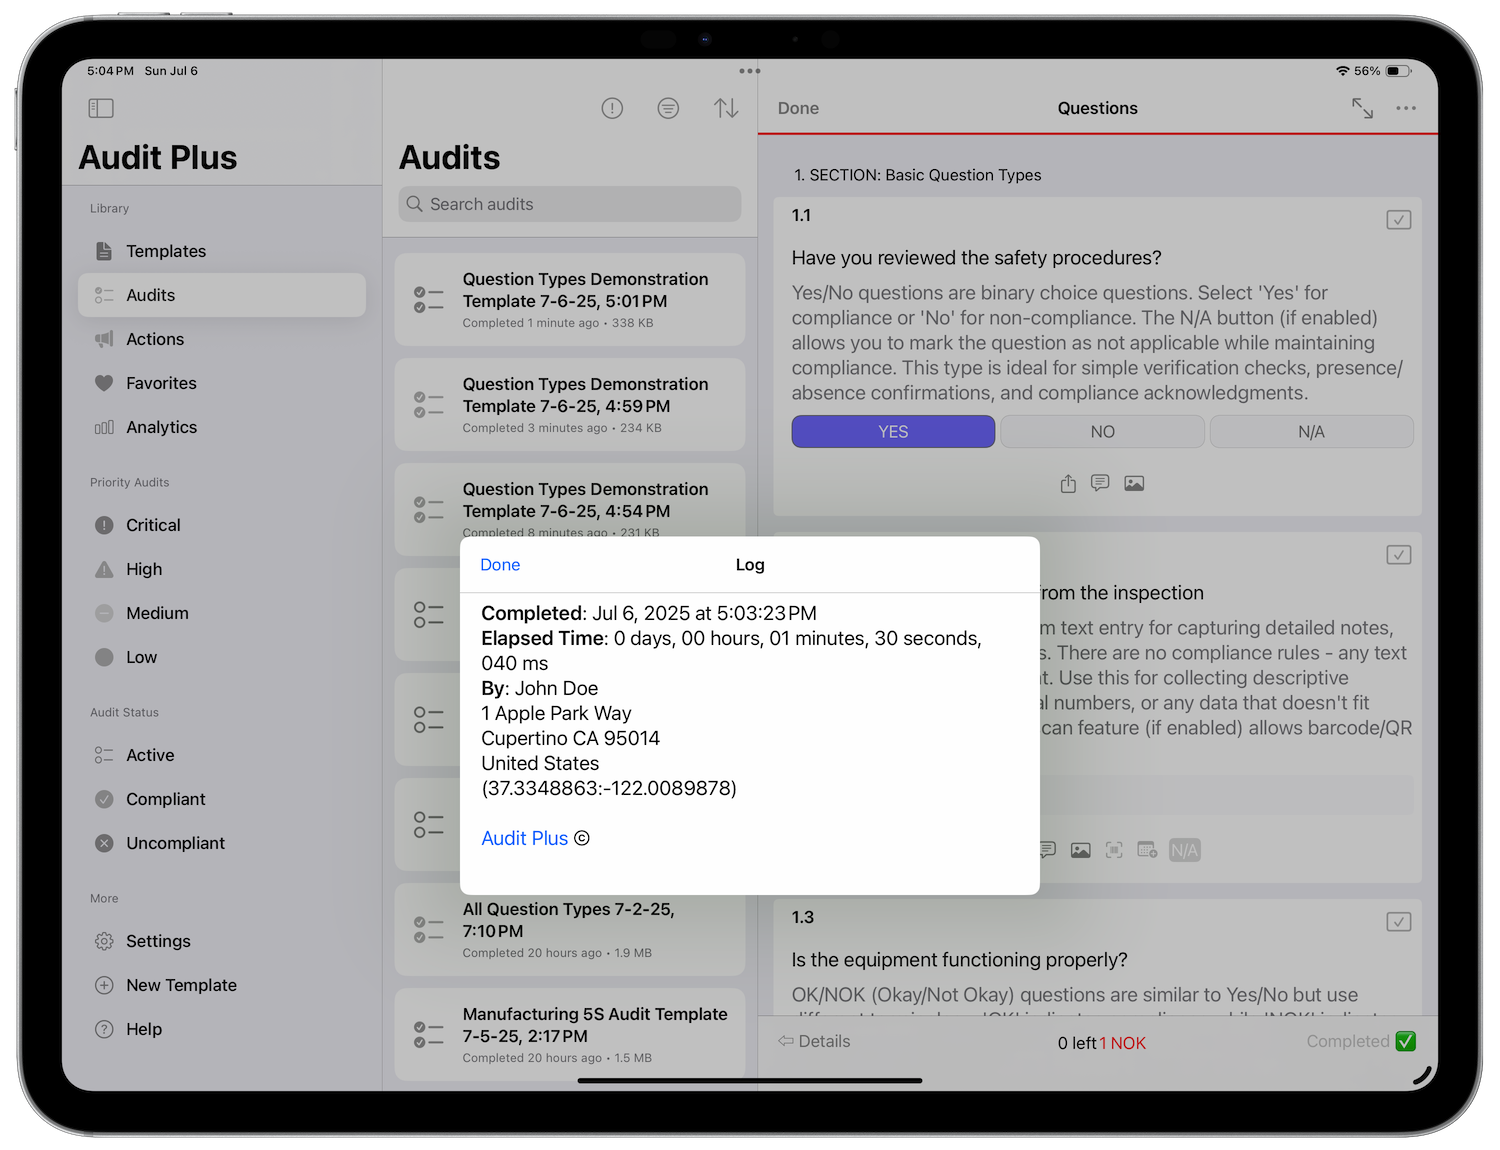Show Critical priority audits
Image resolution: width=1500 pixels, height=1150 pixels.
[222, 525]
